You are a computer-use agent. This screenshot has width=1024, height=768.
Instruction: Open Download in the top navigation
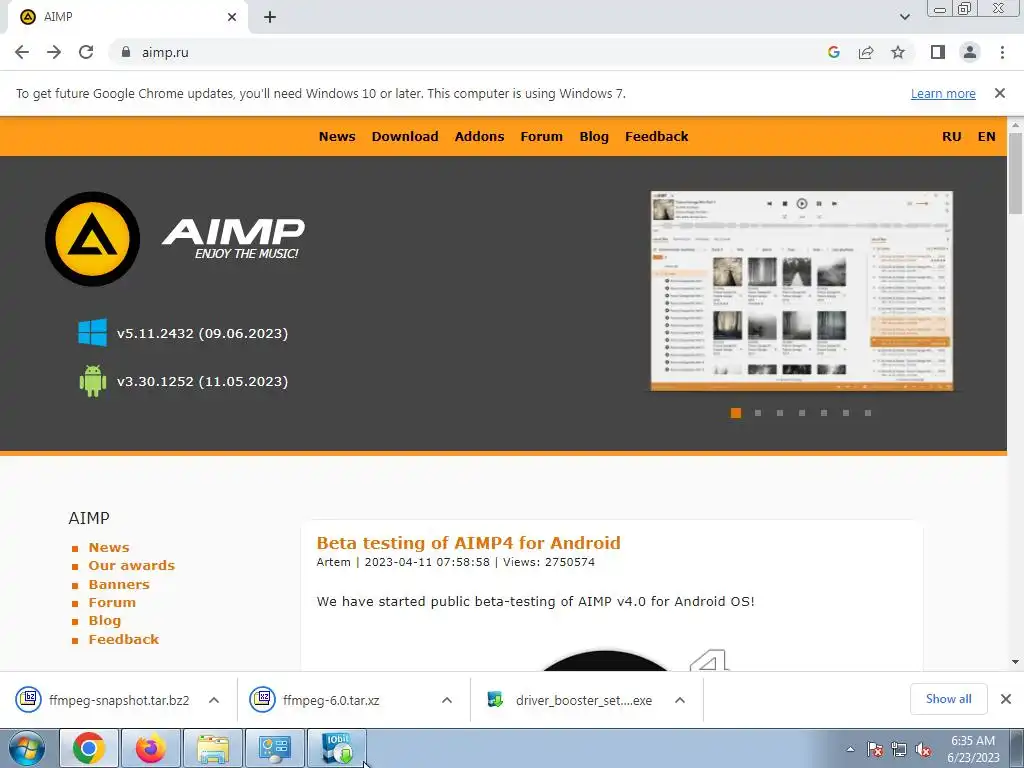coord(405,136)
